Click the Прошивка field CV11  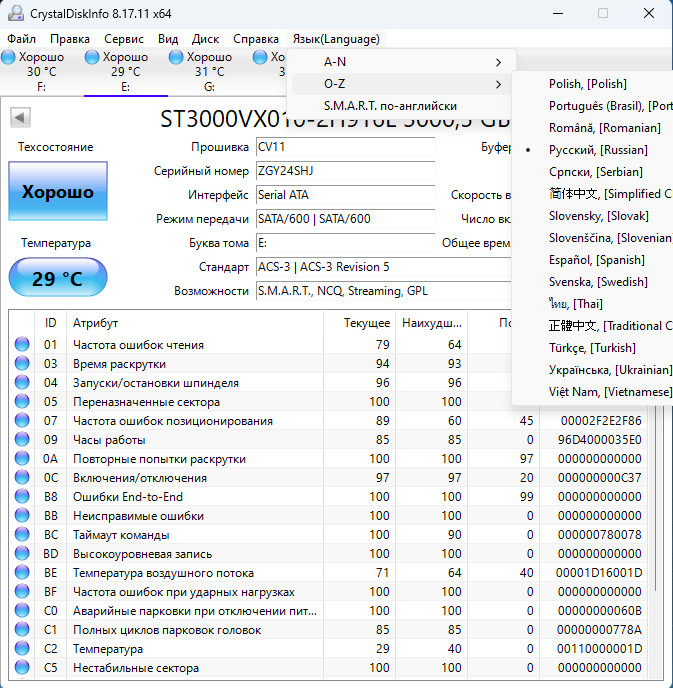345,147
